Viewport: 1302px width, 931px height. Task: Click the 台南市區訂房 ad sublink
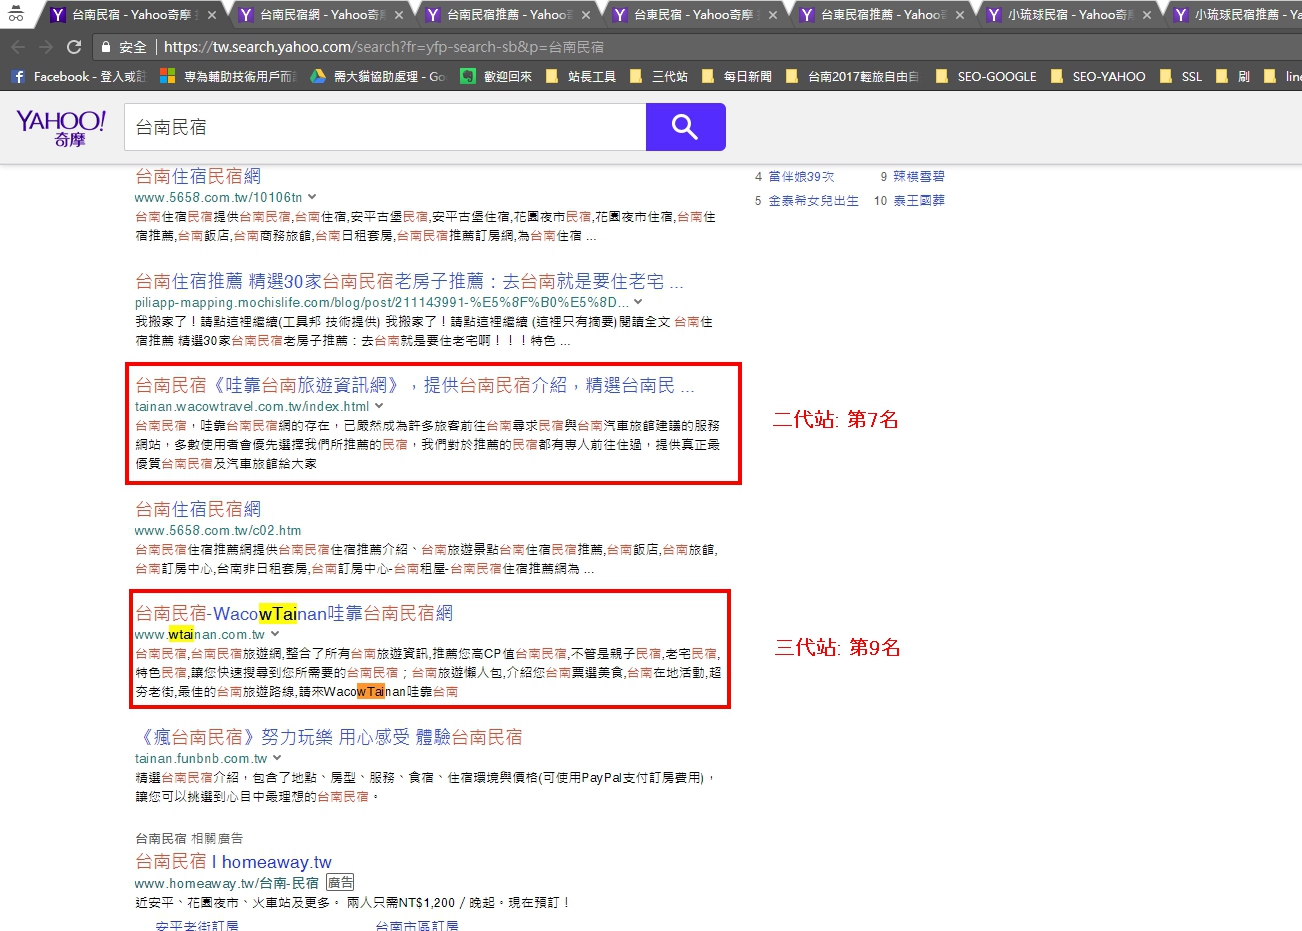coord(417,926)
